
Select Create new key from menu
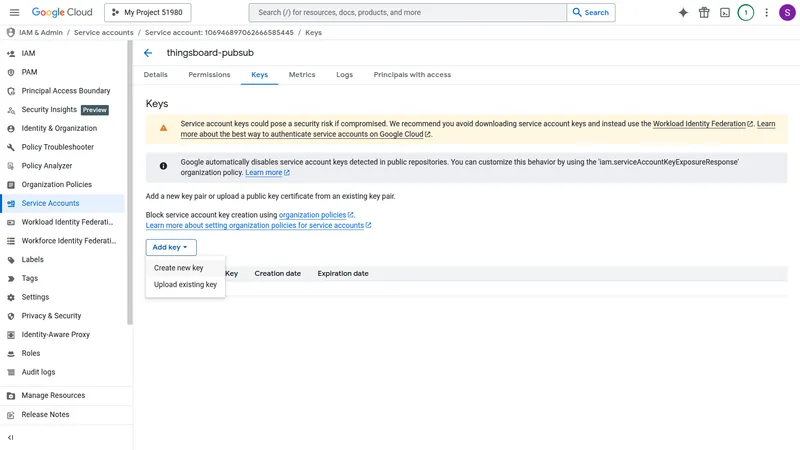pos(179,268)
